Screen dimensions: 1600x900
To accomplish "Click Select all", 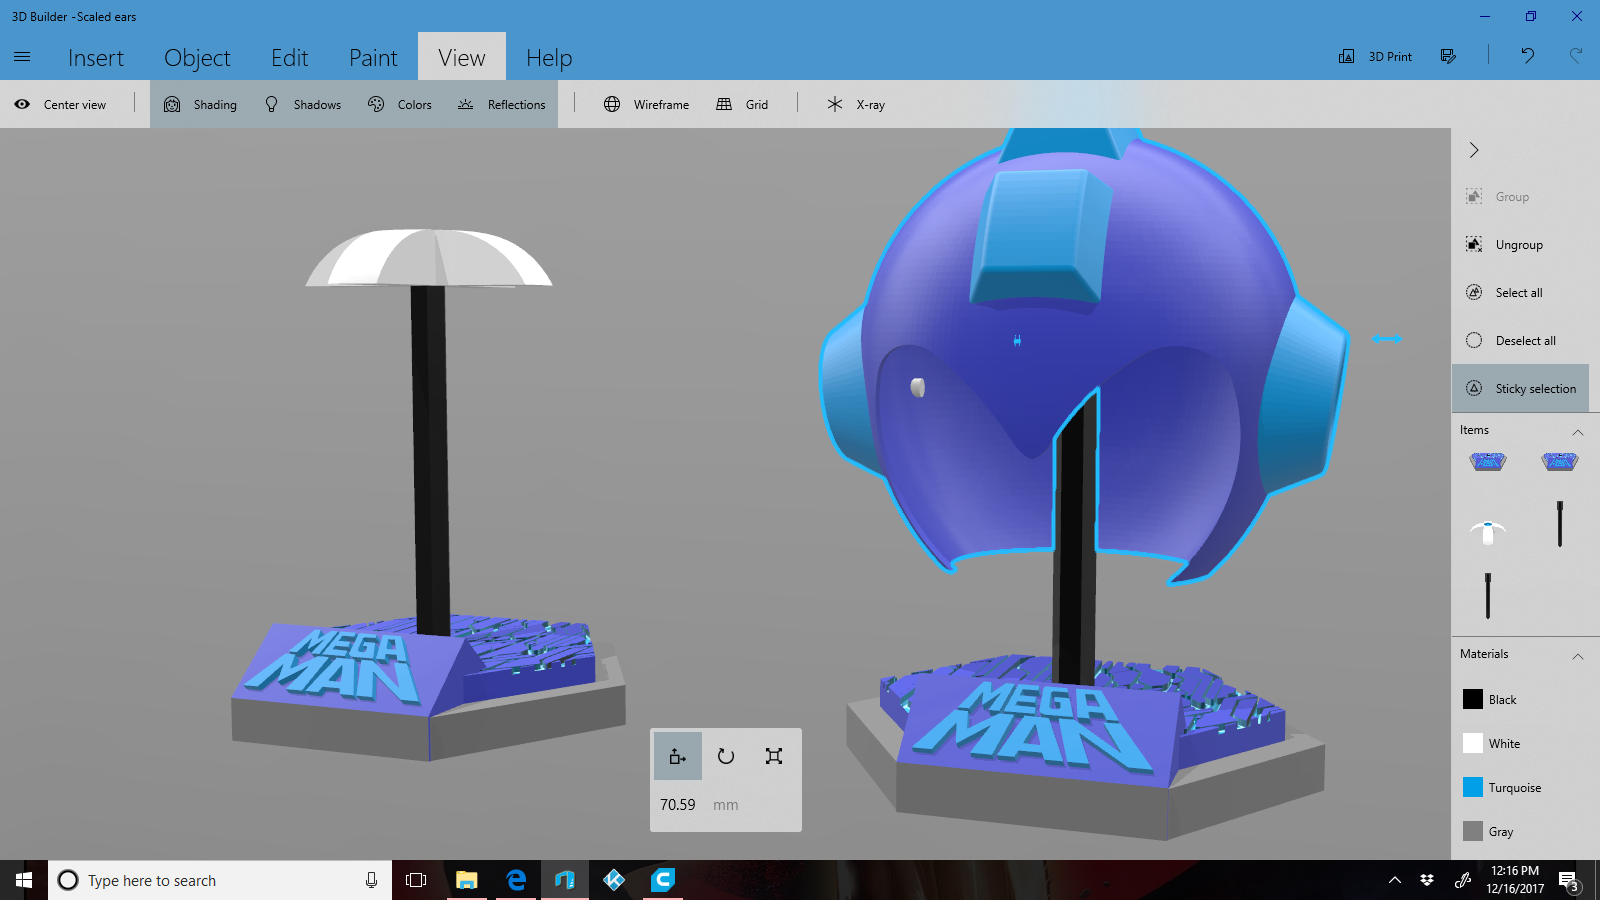I will coord(1505,293).
